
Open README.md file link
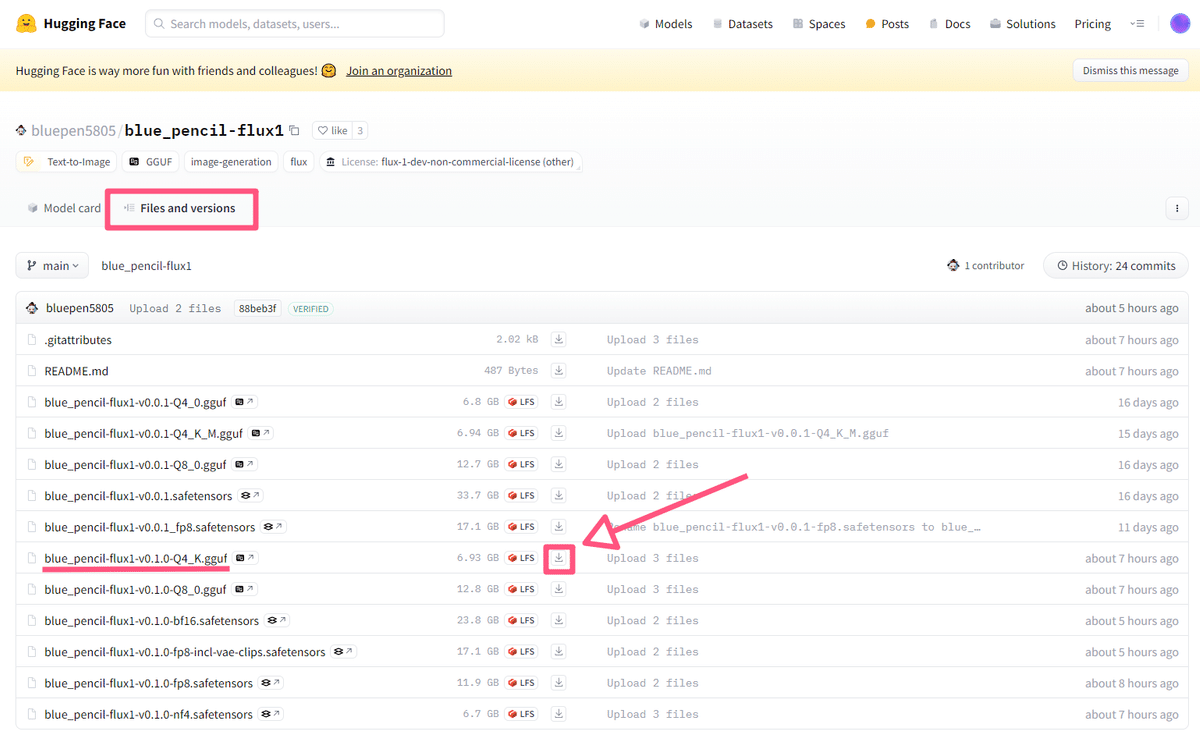coord(76,371)
